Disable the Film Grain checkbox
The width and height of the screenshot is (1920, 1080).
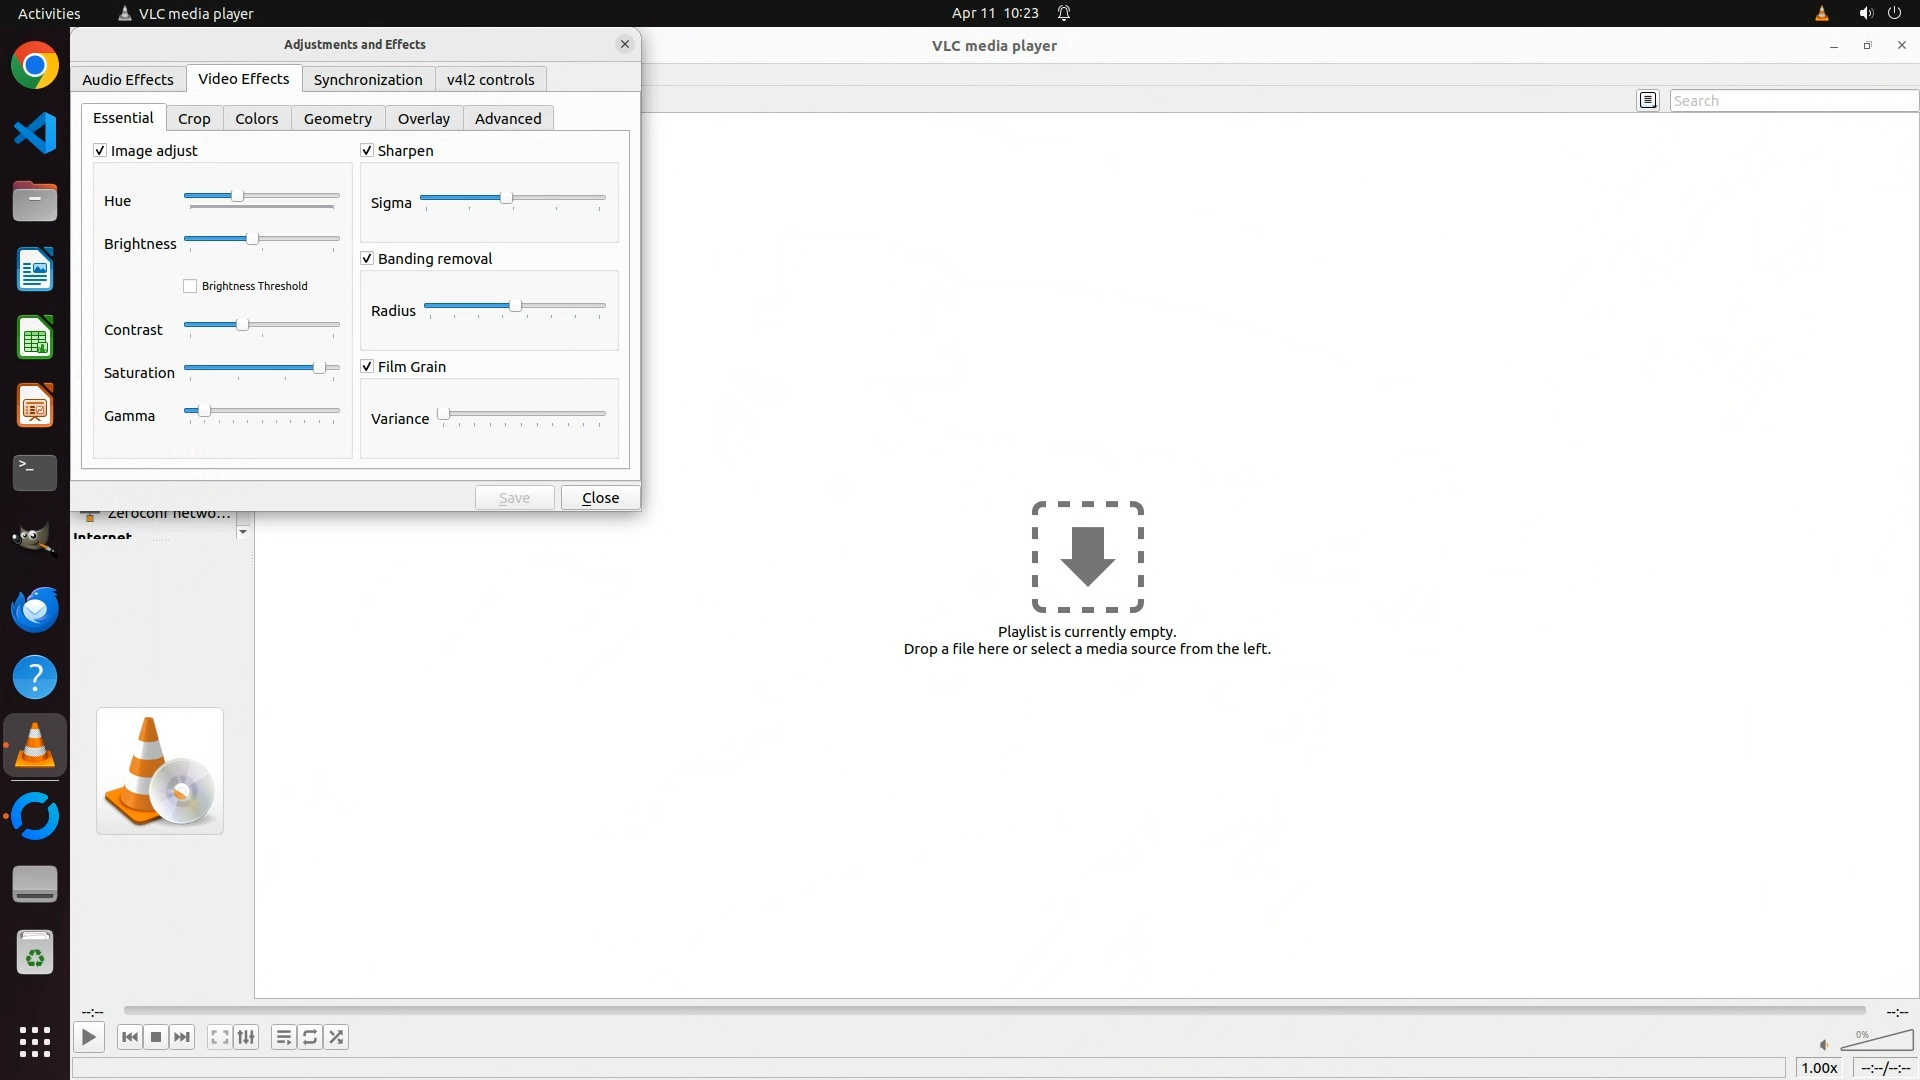[367, 366]
